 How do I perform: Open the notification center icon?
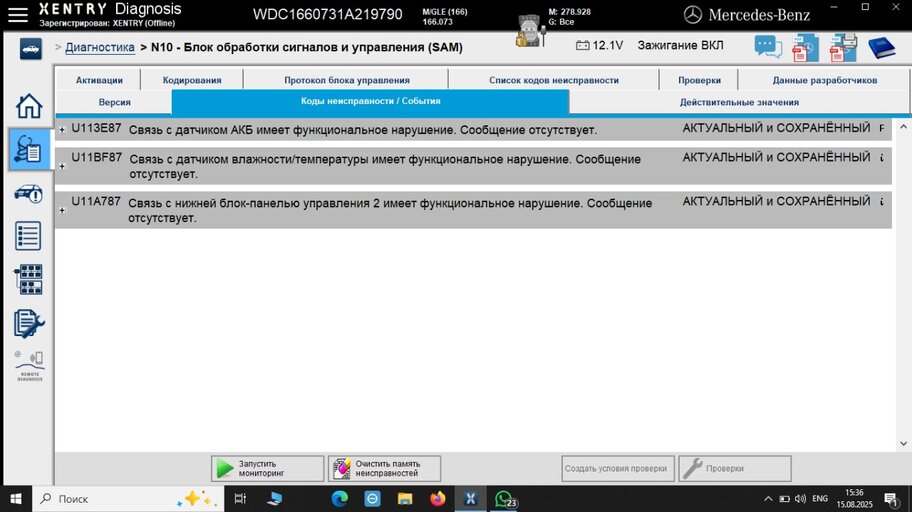tap(892, 499)
